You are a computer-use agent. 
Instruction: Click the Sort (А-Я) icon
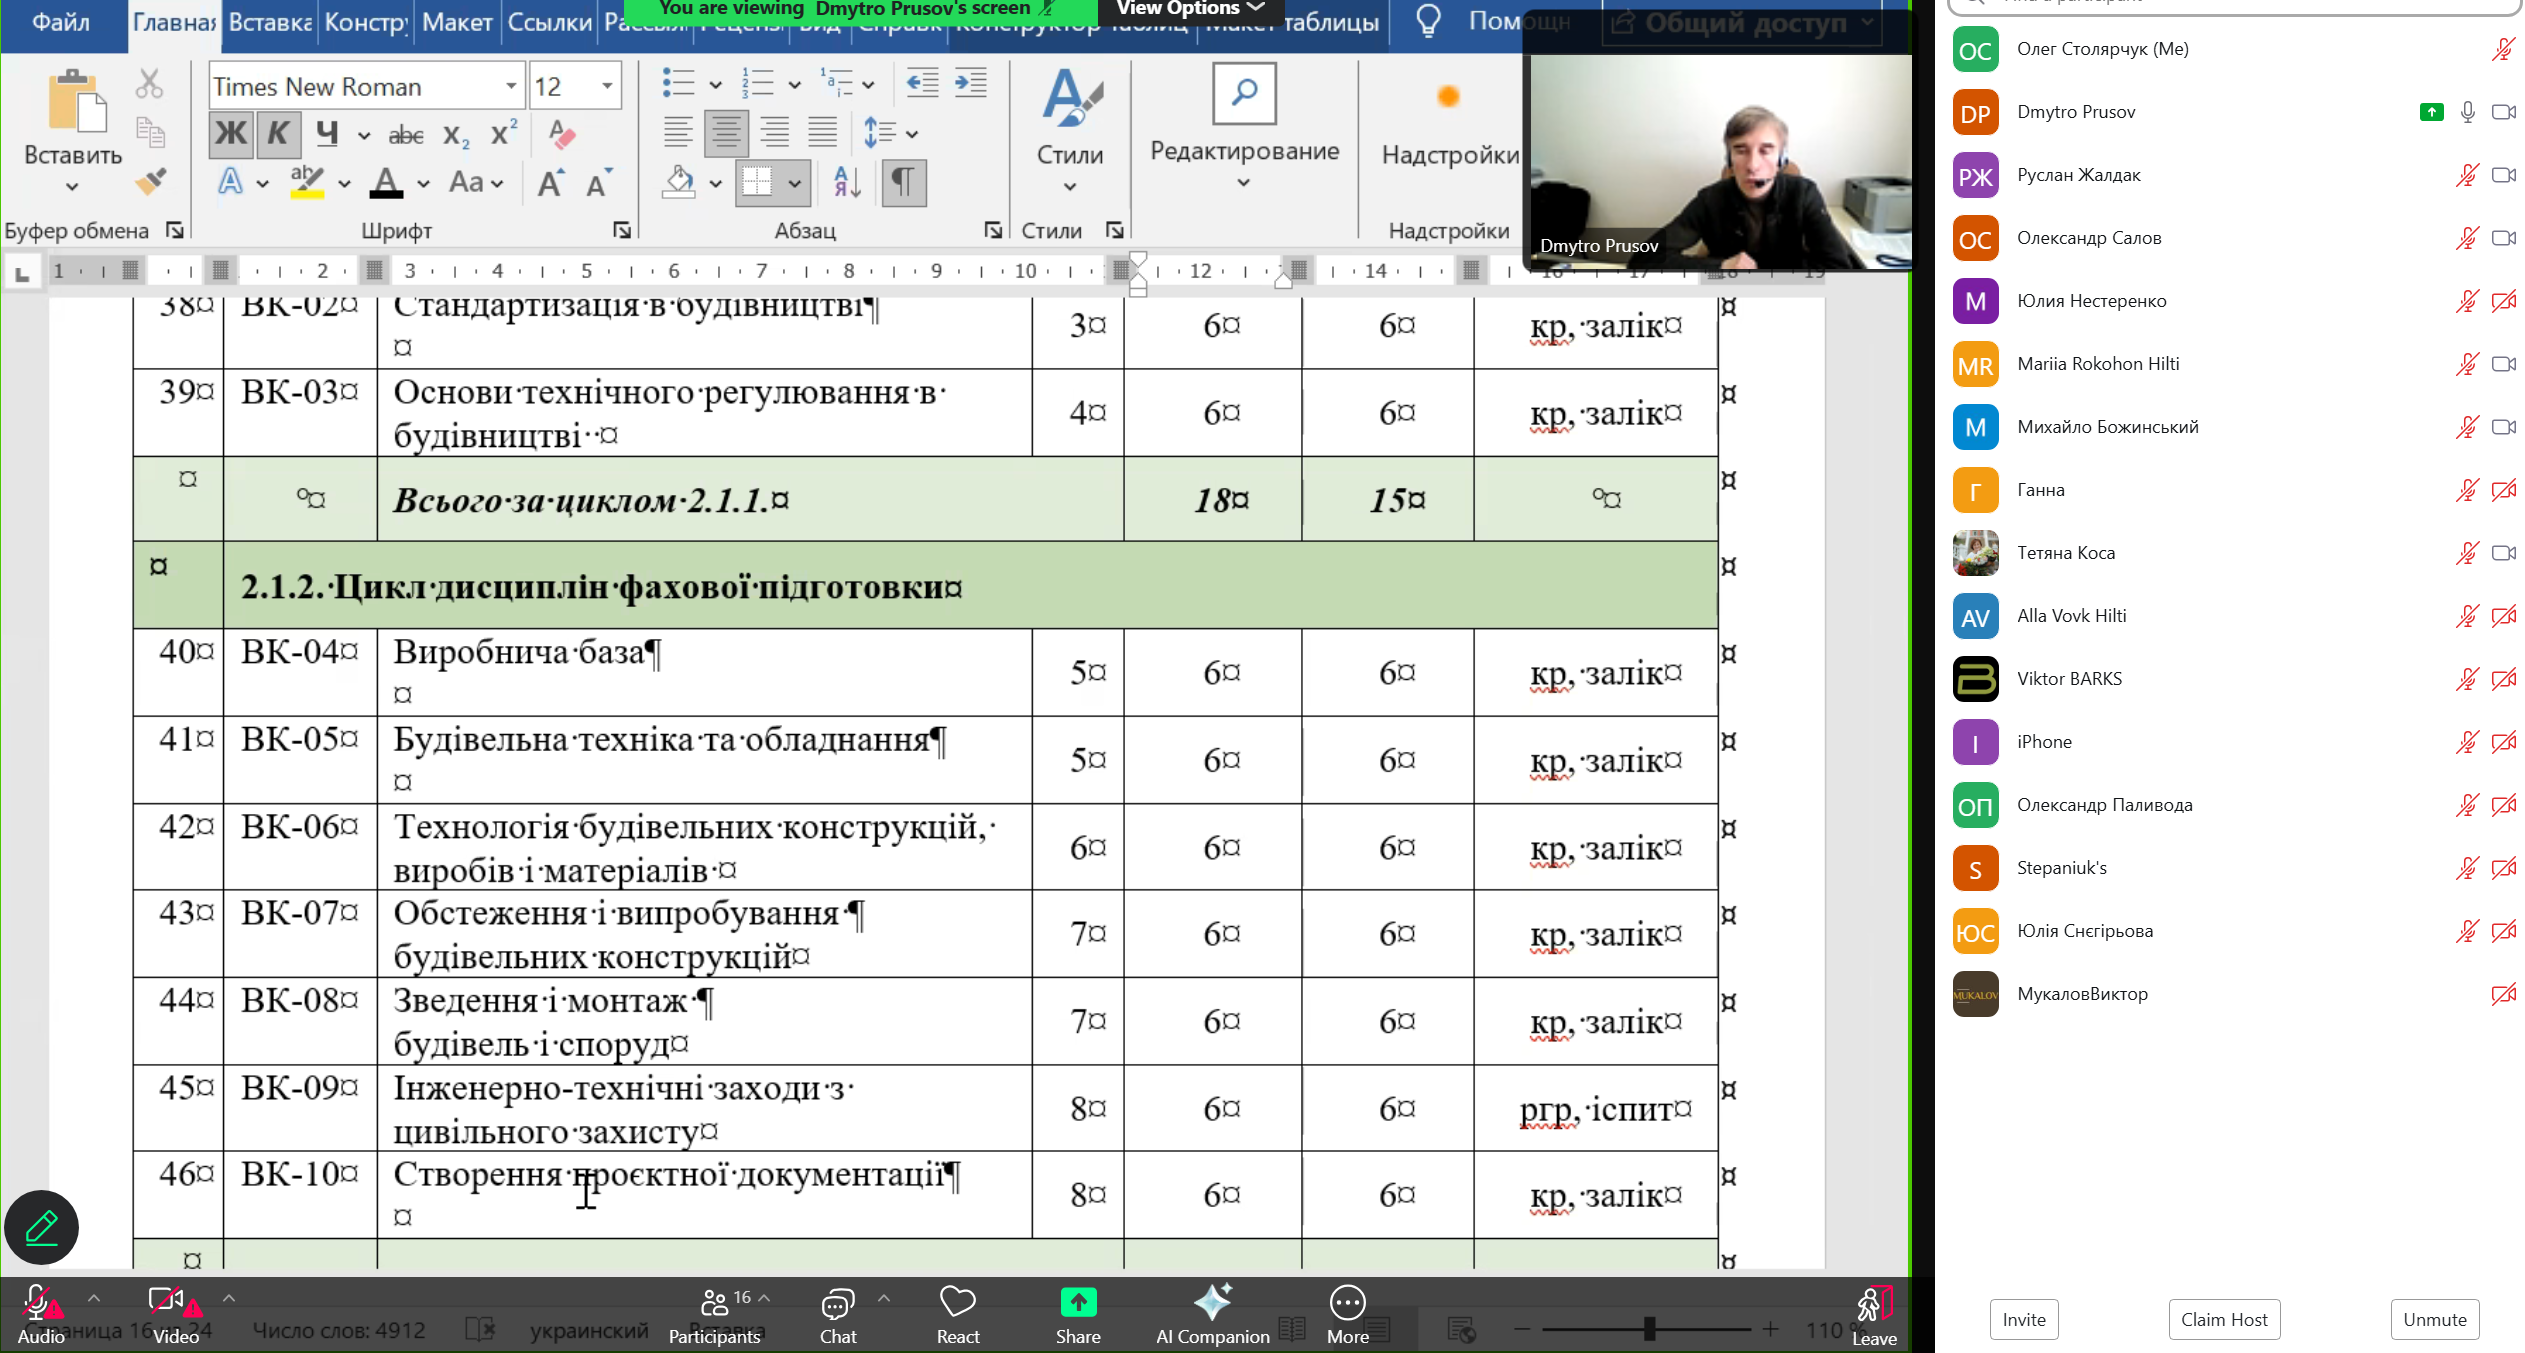pos(848,182)
